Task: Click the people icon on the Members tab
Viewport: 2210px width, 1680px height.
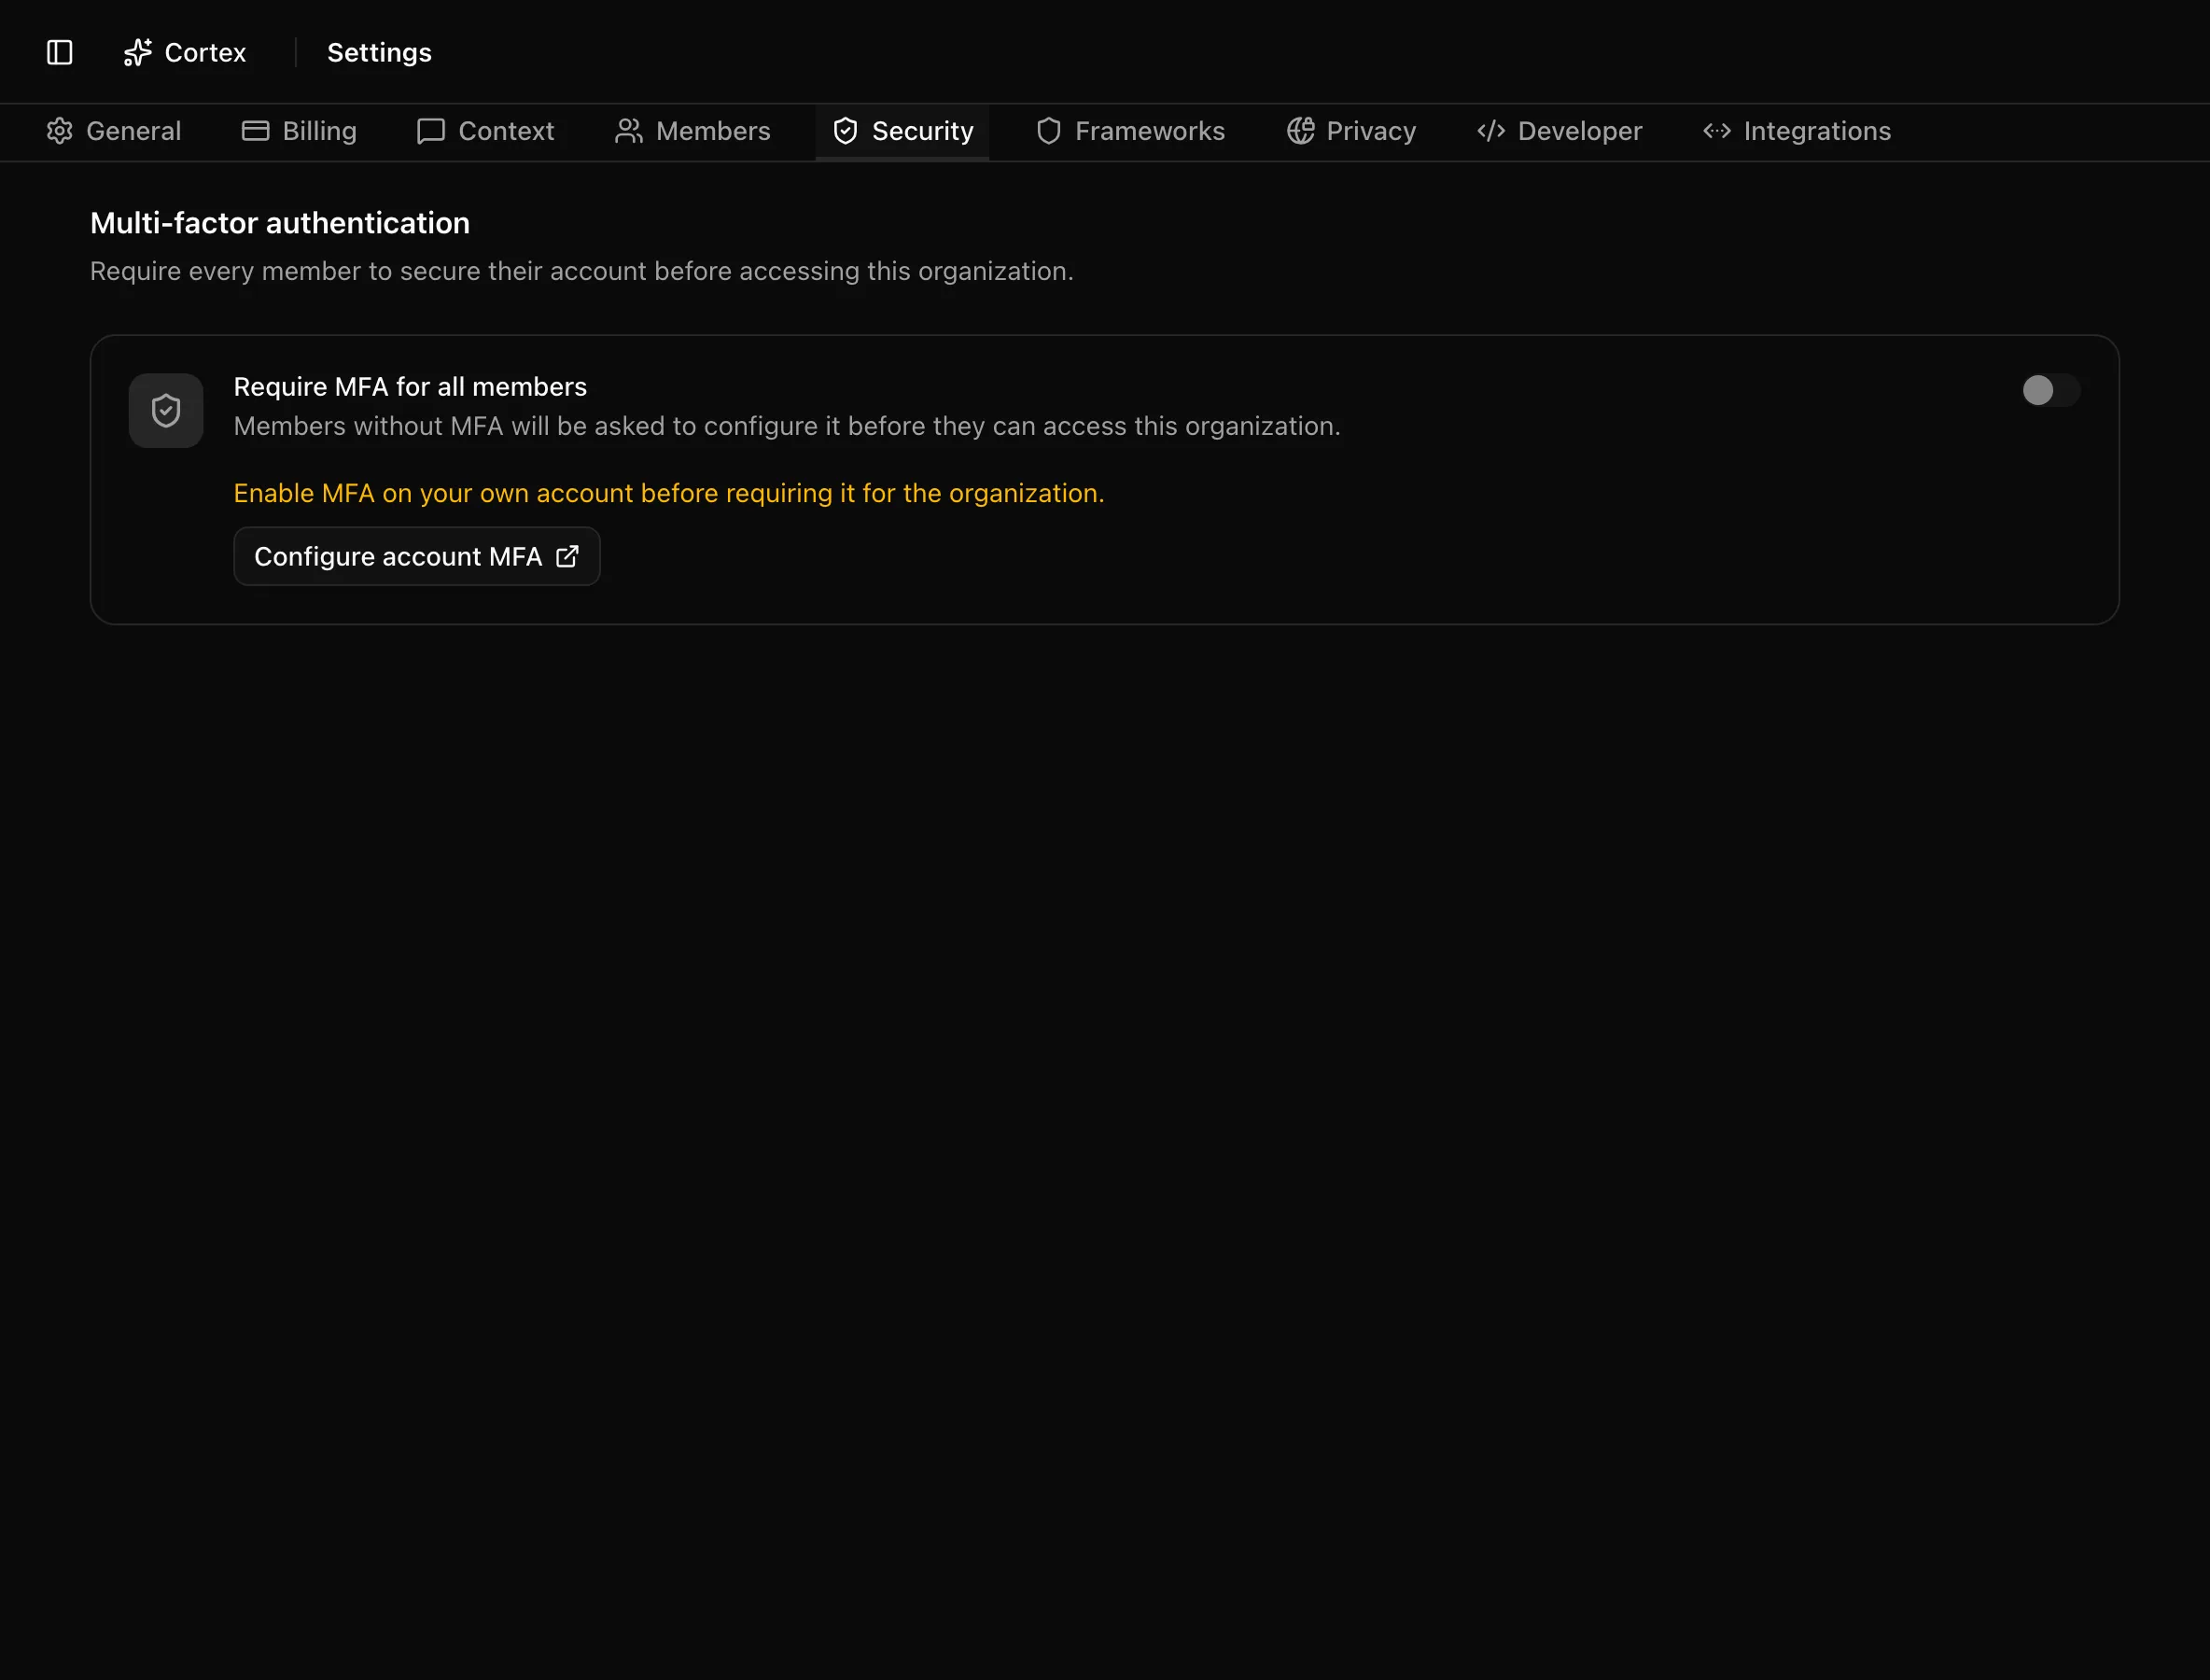Action: click(629, 131)
